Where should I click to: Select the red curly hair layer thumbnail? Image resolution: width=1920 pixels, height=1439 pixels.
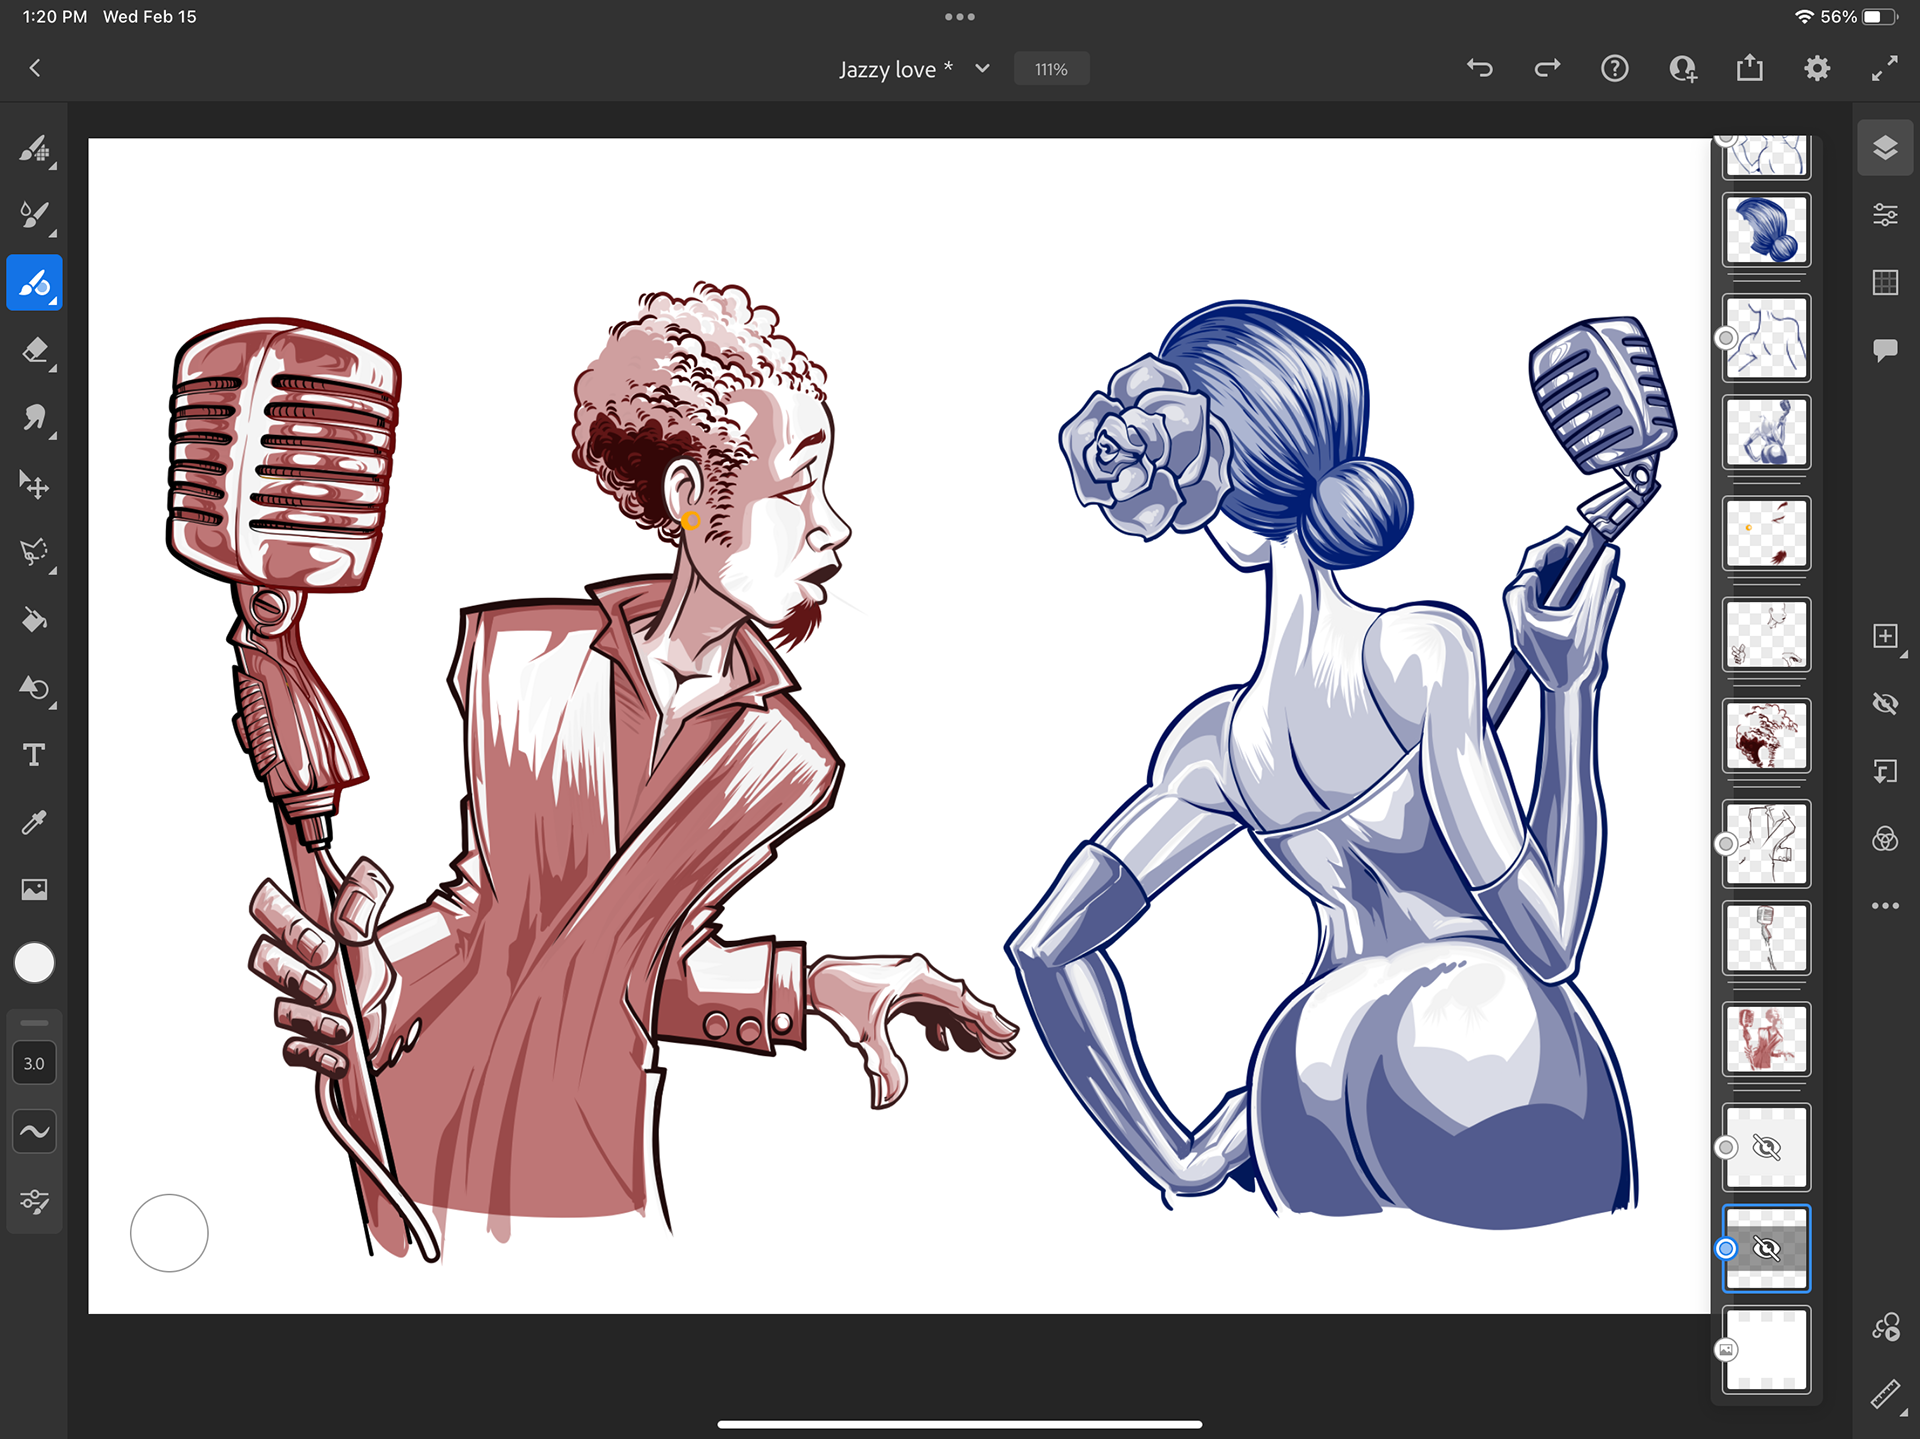[1766, 736]
